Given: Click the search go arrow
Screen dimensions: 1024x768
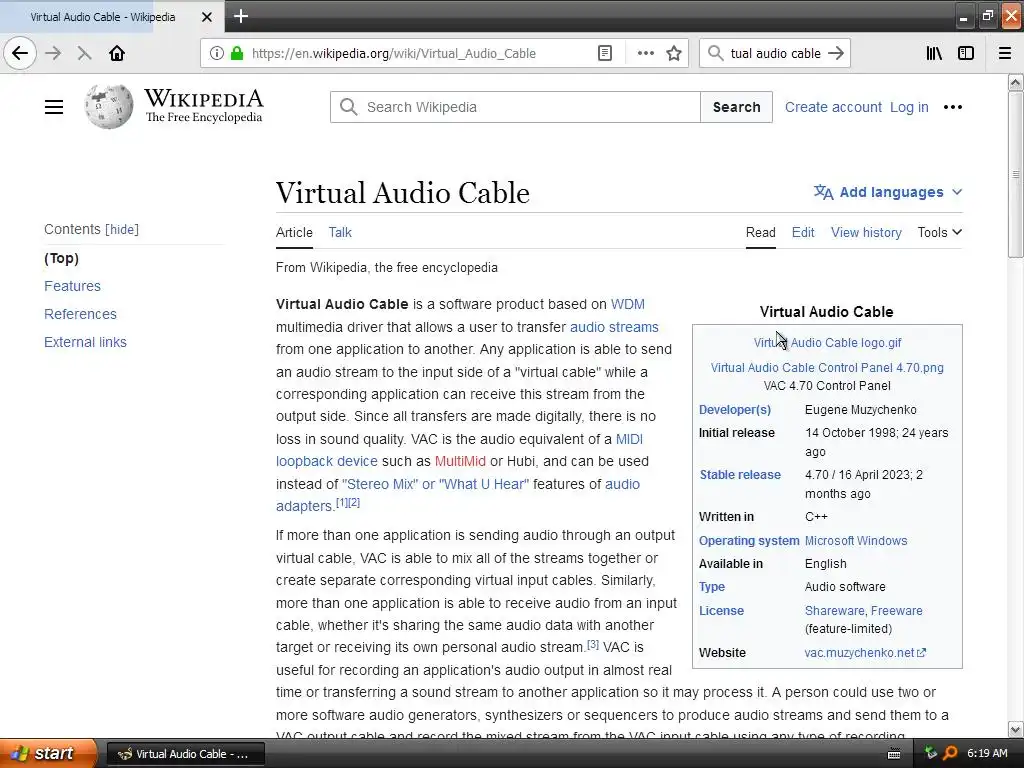Looking at the screenshot, I should coord(835,53).
